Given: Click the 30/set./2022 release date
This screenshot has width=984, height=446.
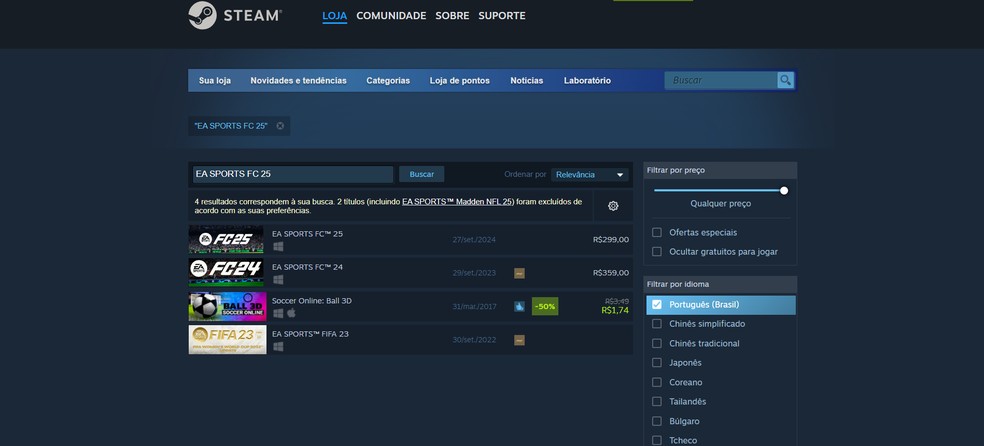Looking at the screenshot, I should point(474,340).
